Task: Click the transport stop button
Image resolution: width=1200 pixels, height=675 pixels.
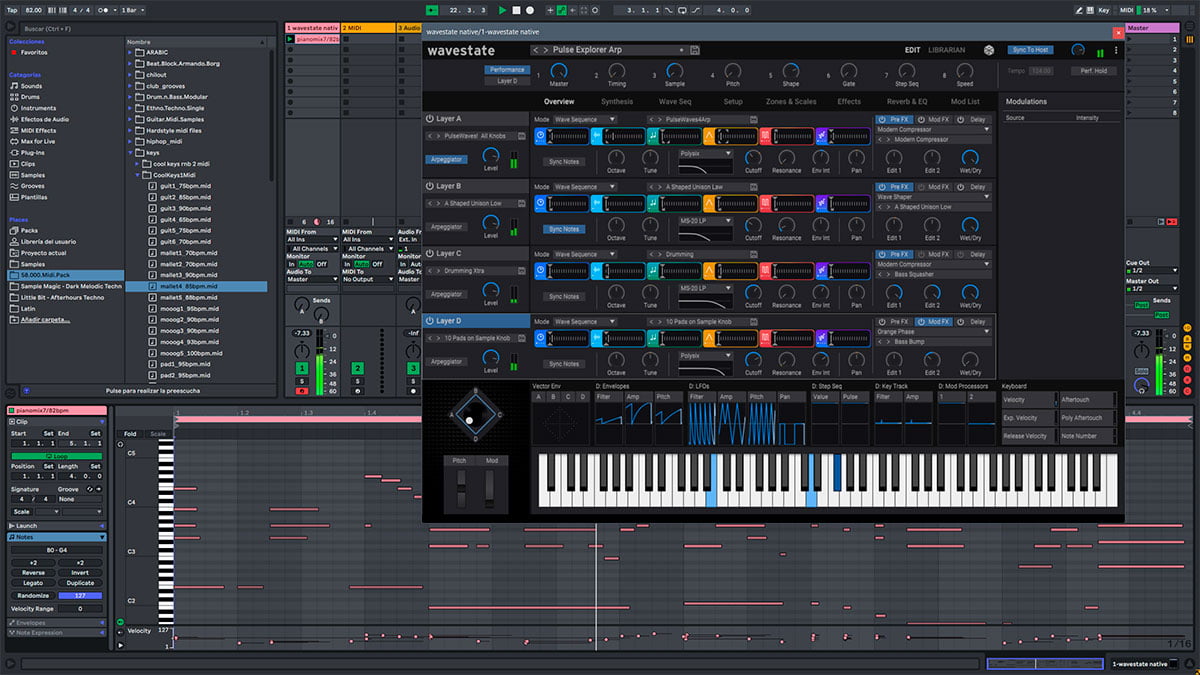Action: [516, 10]
